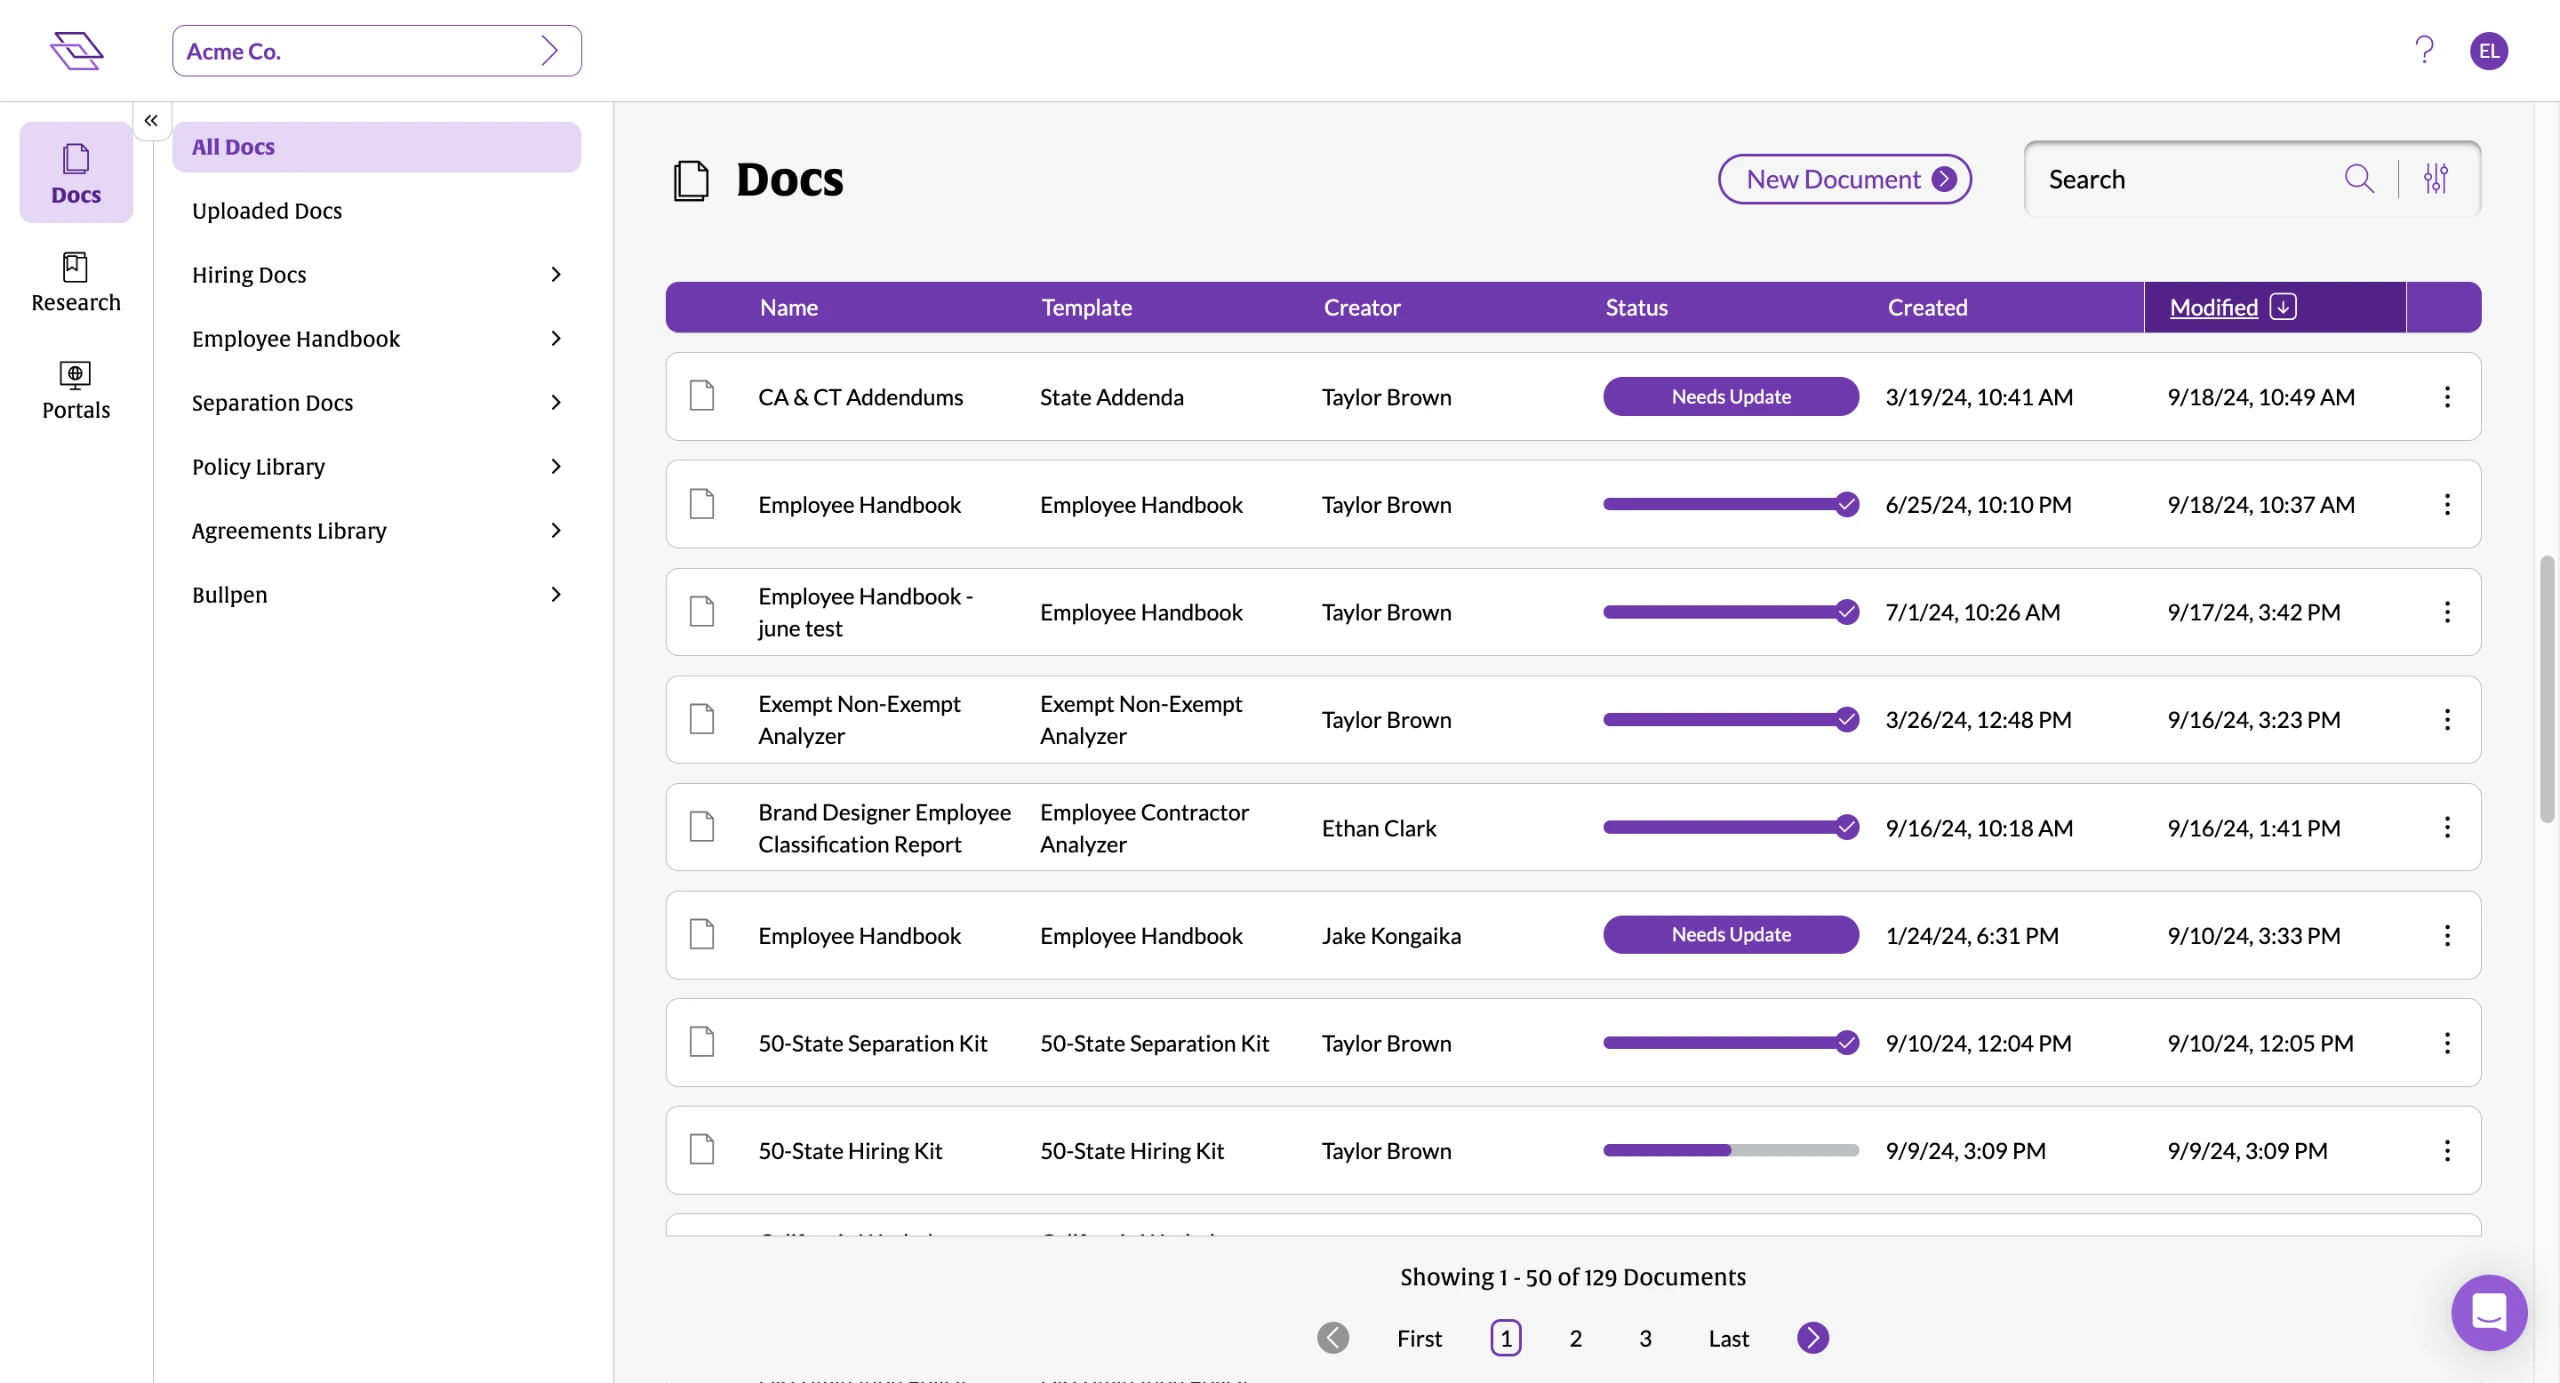
Task: Open the Portals section in sidebar
Action: [x=76, y=390]
